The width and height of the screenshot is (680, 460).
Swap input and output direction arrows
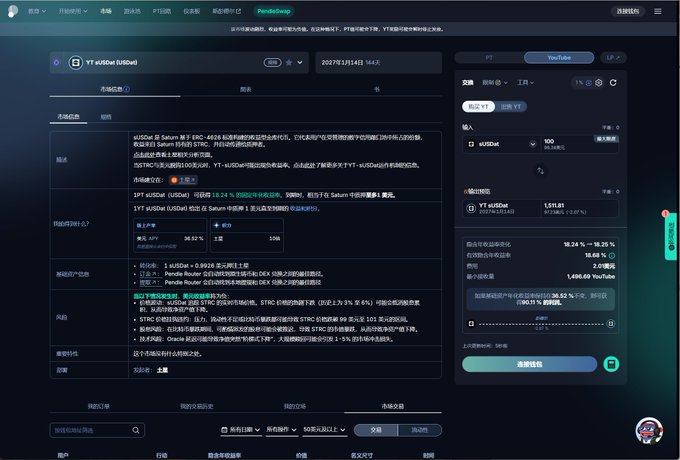540,170
